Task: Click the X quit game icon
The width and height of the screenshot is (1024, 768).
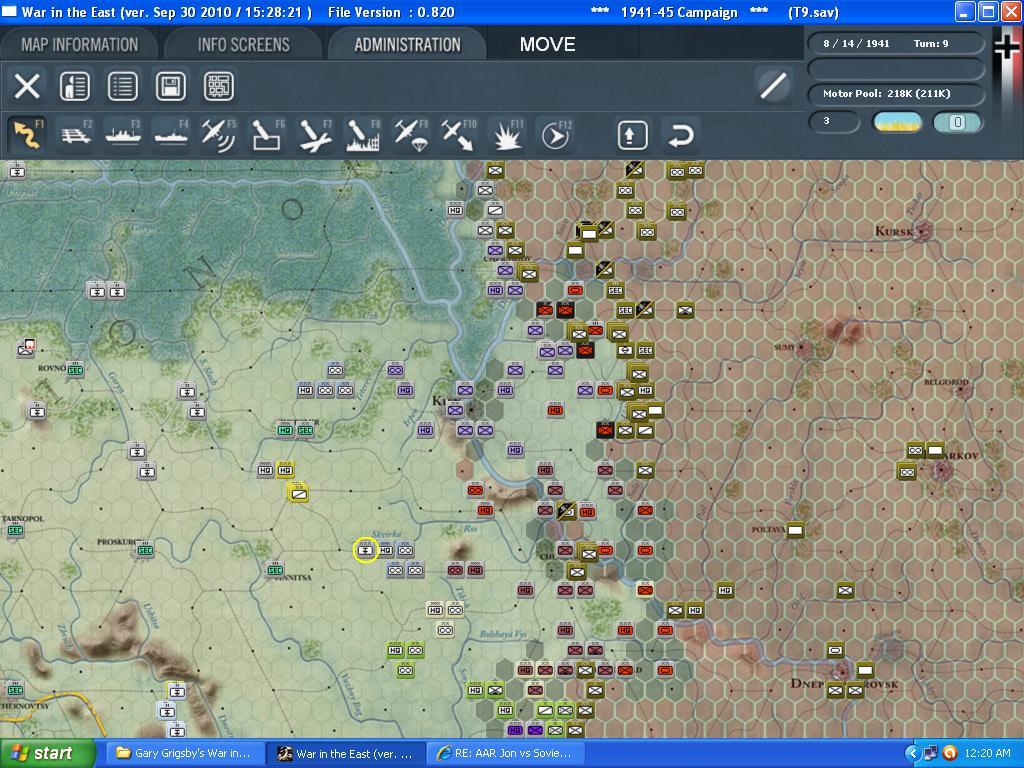Action: pyautogui.click(x=27, y=86)
